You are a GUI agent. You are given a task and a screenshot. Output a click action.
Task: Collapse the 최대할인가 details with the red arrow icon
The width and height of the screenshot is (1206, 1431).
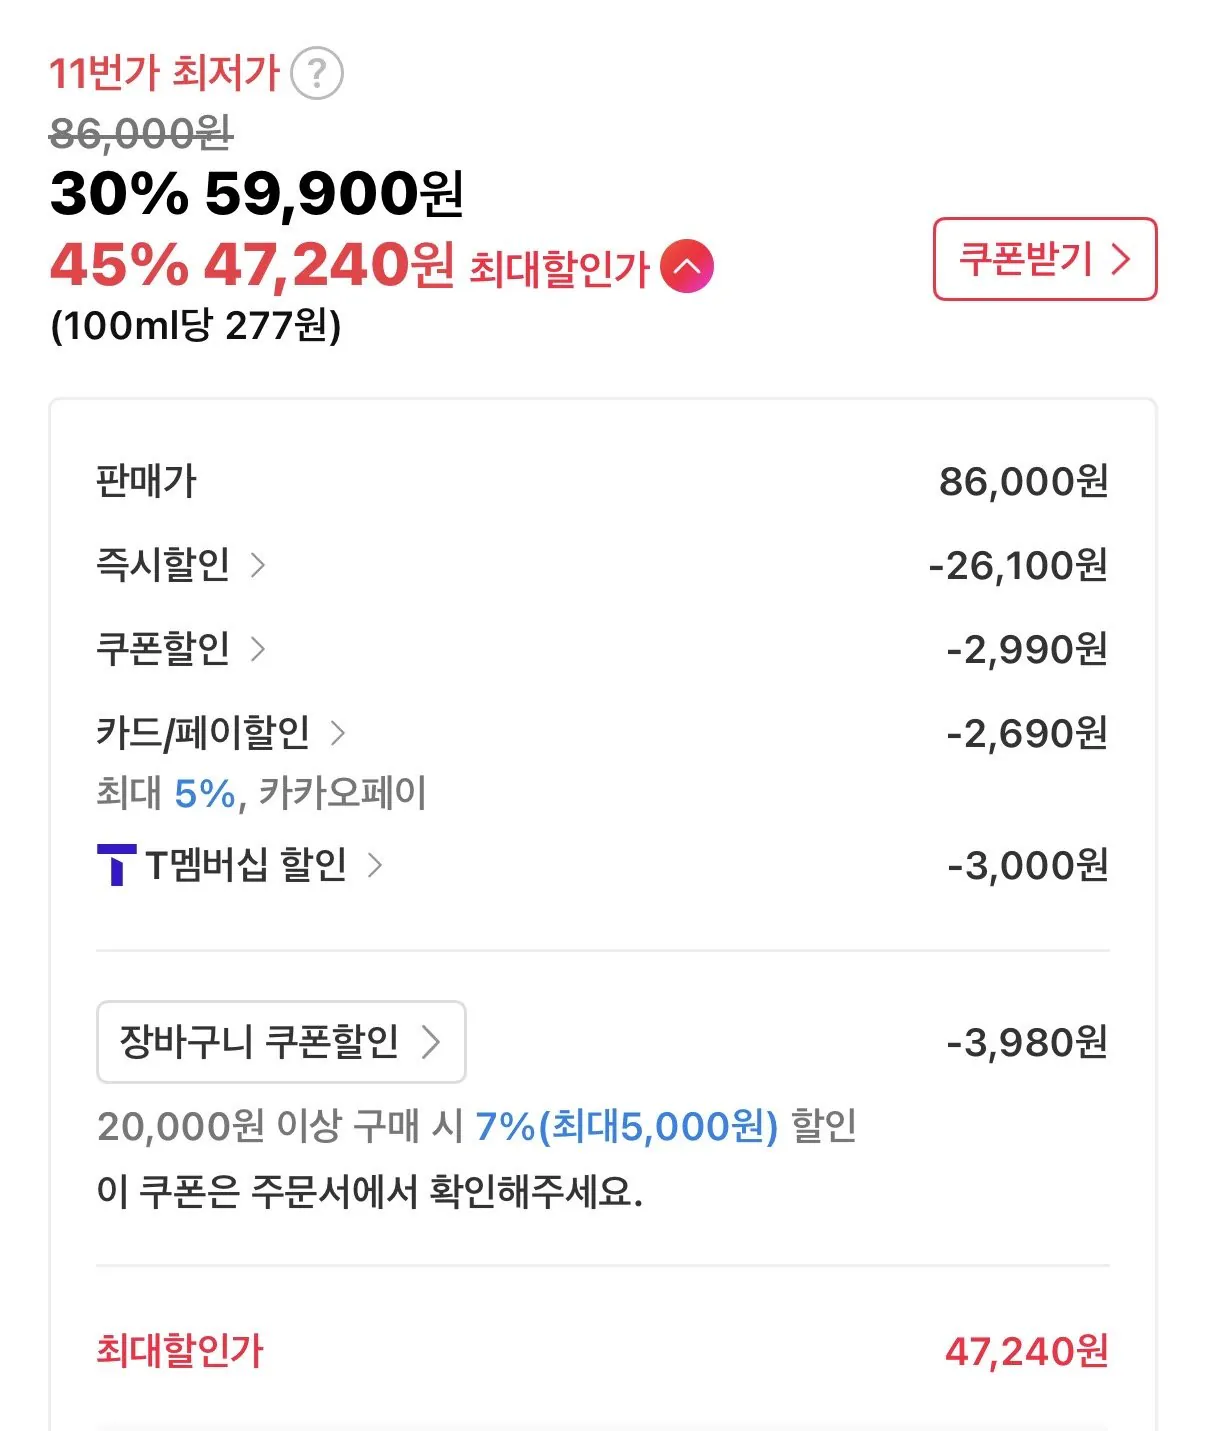(x=687, y=267)
